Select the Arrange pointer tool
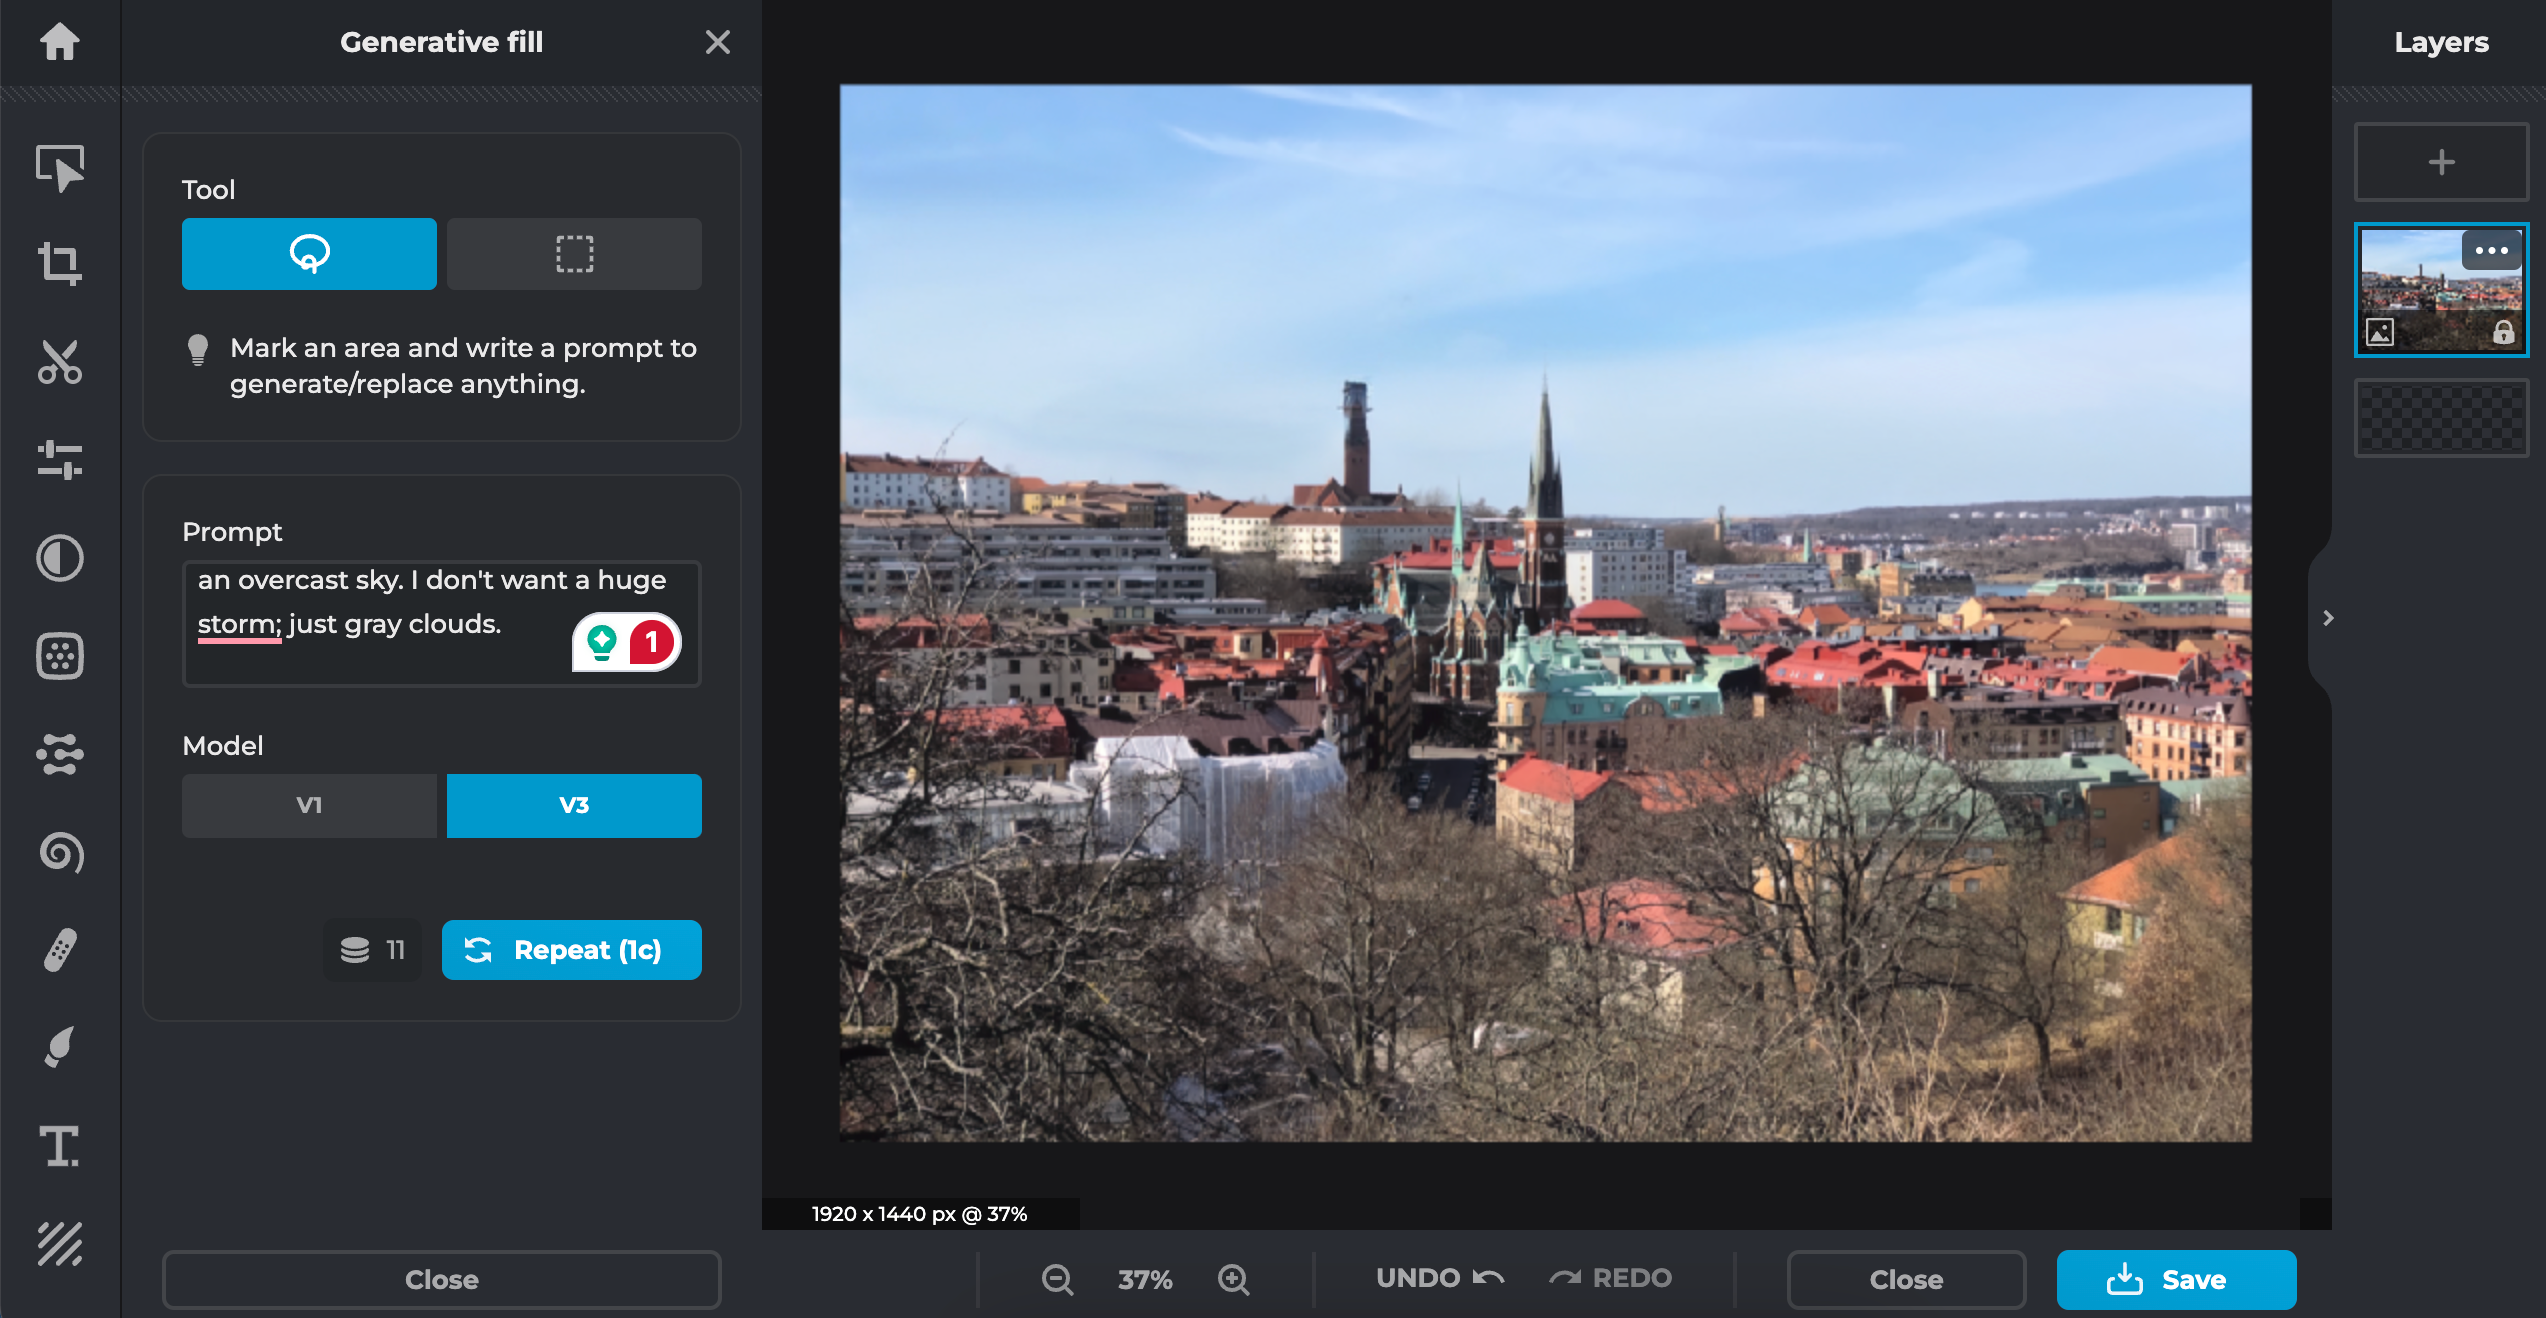 [59, 168]
